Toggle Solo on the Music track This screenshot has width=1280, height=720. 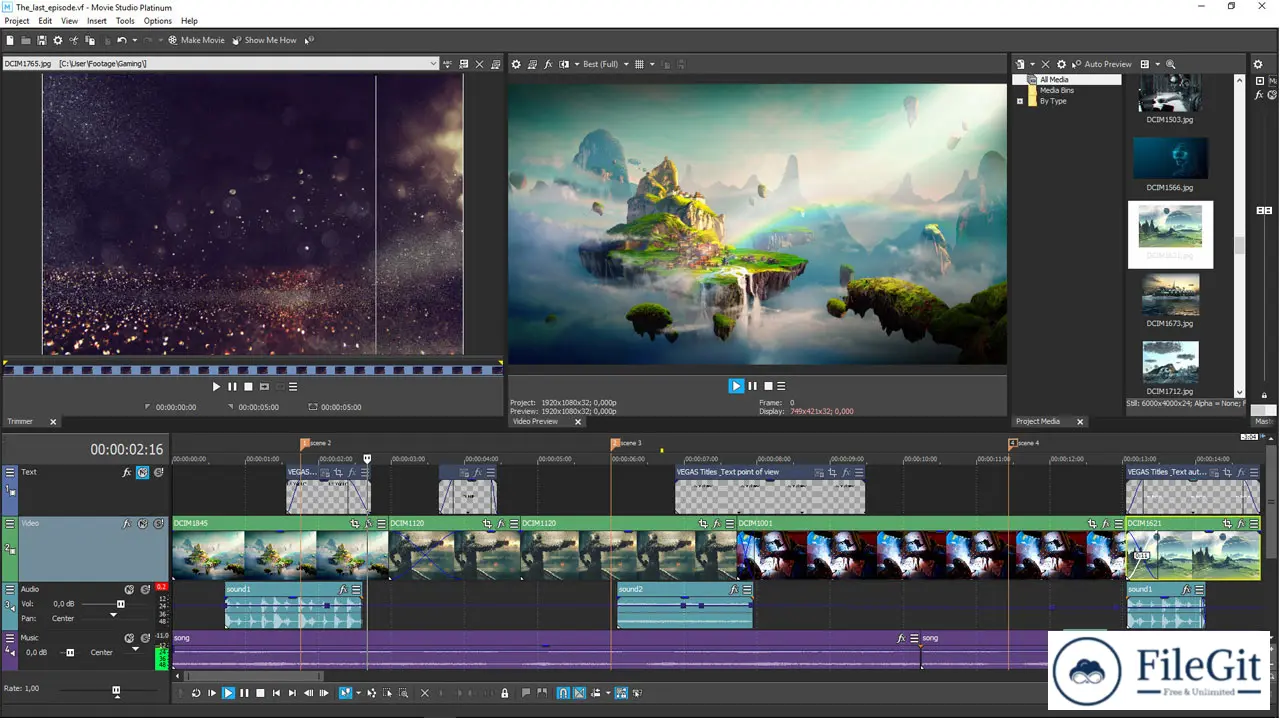tap(145, 638)
